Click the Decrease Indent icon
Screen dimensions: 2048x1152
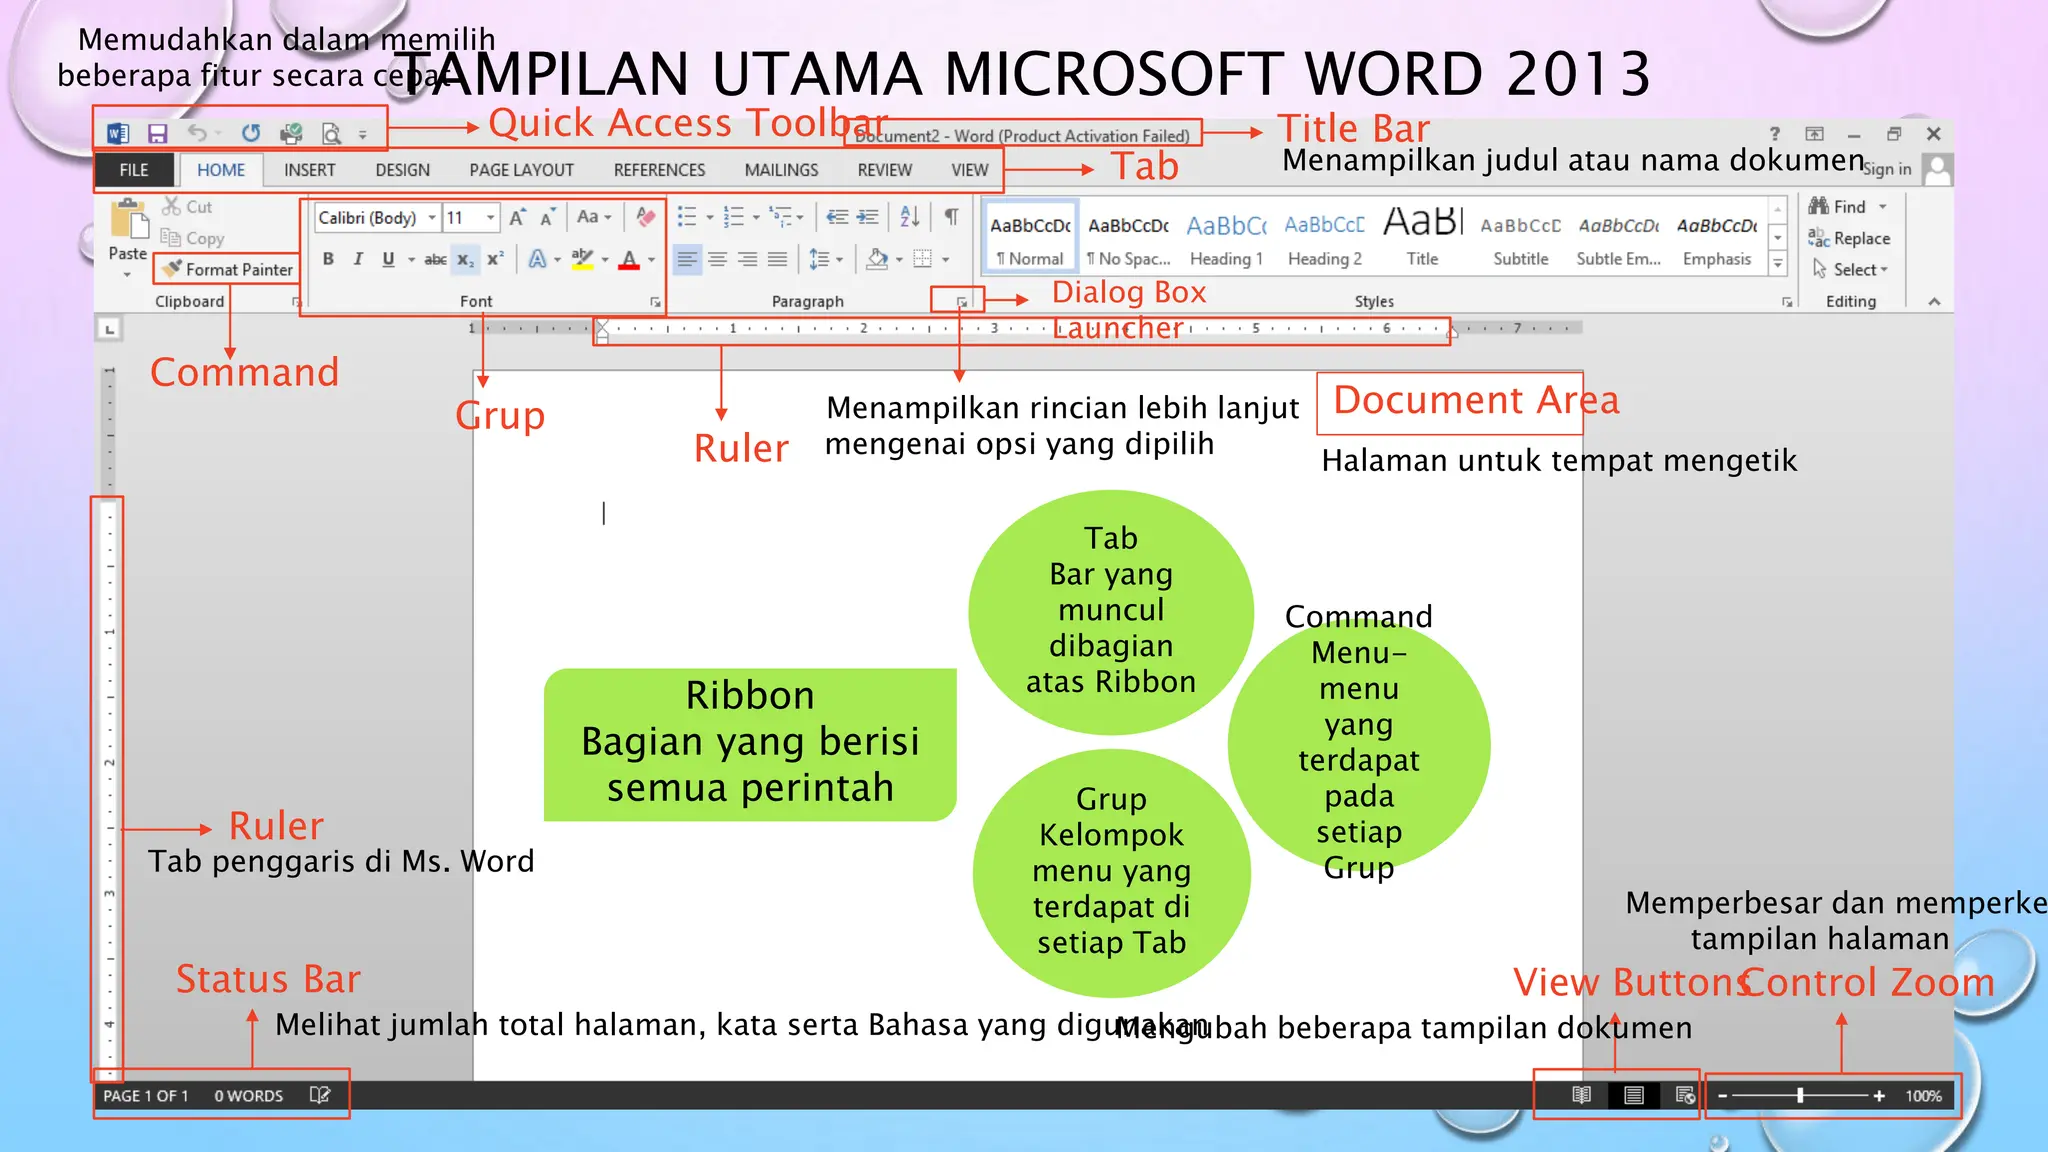coord(838,217)
